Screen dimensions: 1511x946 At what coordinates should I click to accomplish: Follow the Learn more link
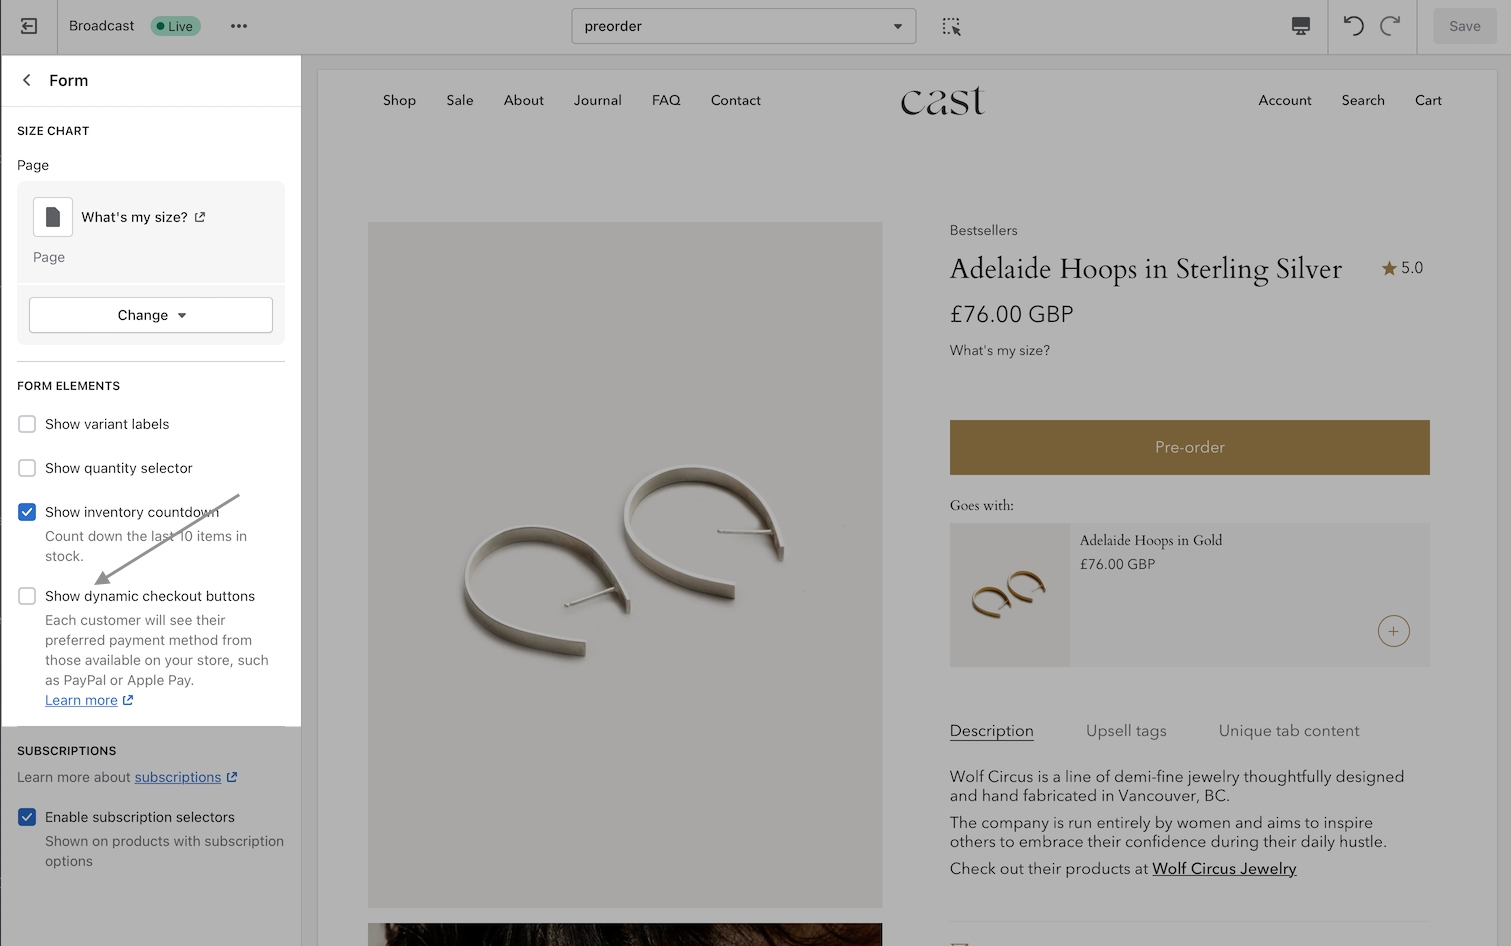pyautogui.click(x=81, y=700)
